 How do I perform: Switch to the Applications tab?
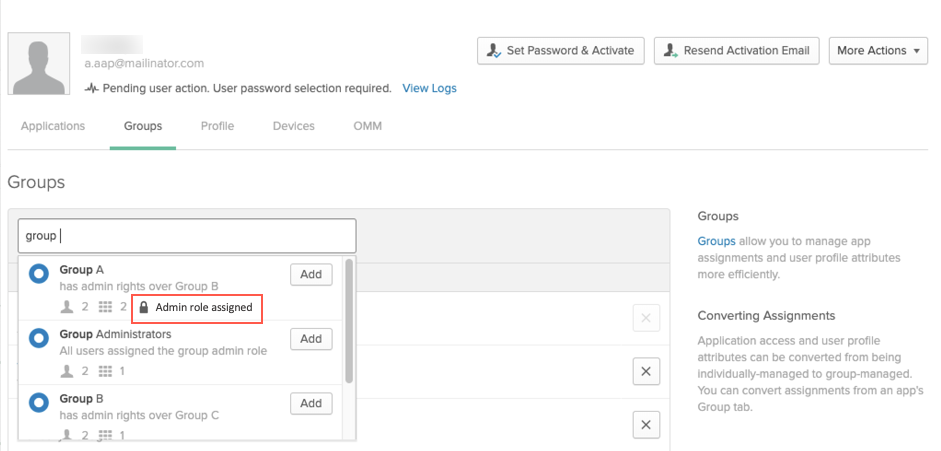tap(53, 127)
